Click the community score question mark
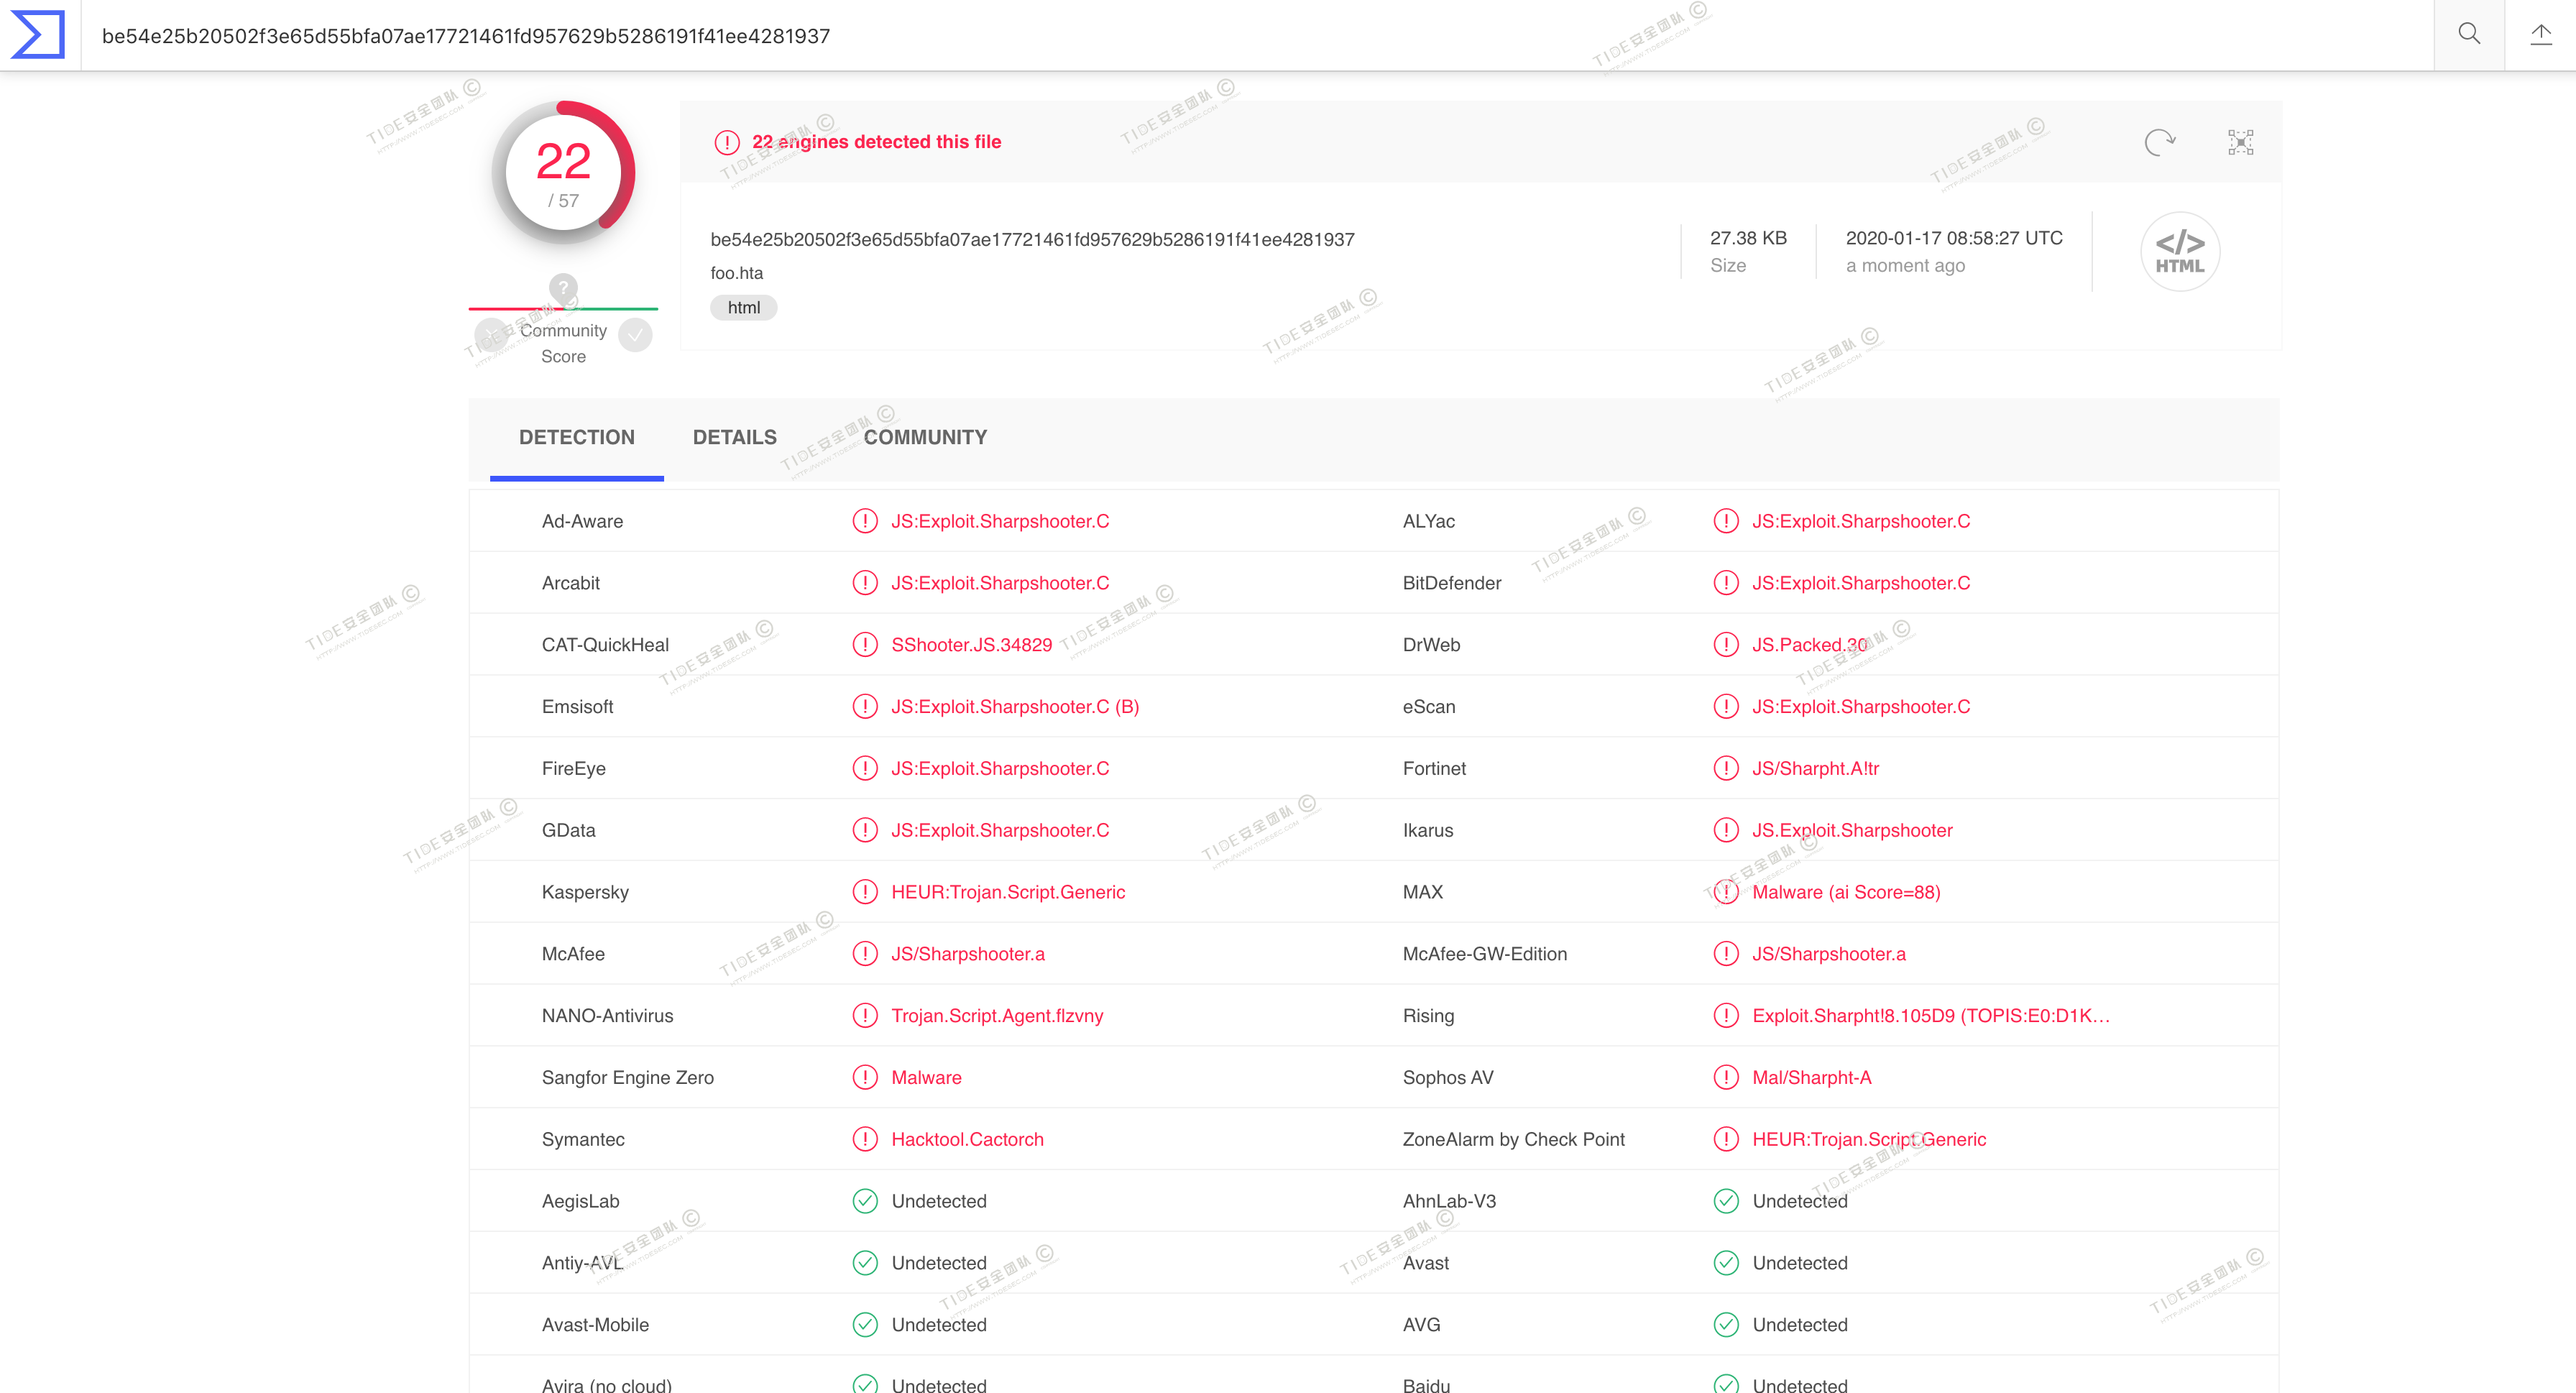The height and width of the screenshot is (1393, 2576). click(563, 288)
